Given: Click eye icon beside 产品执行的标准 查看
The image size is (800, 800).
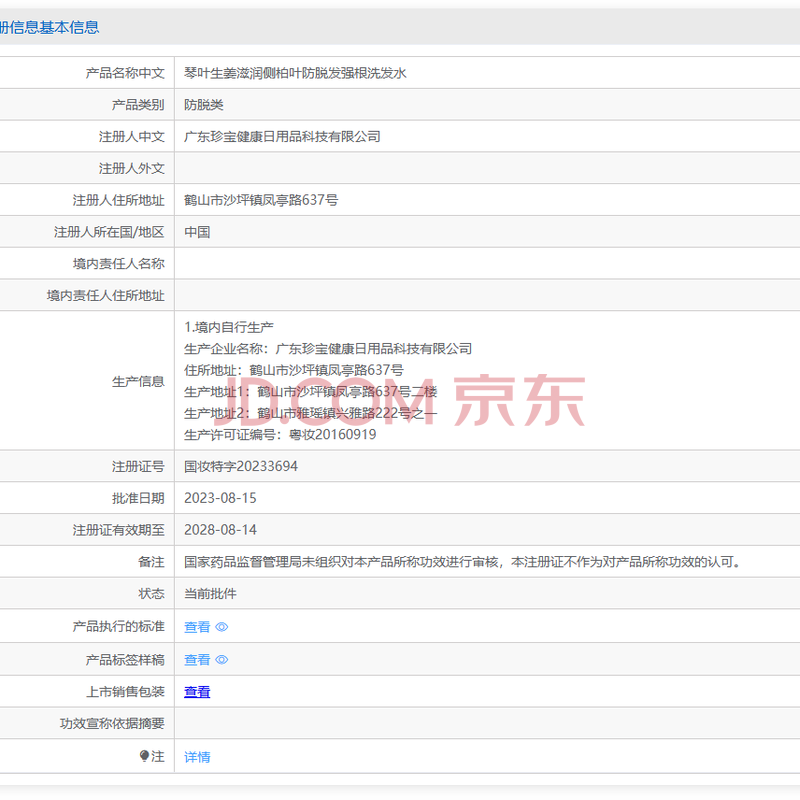Looking at the screenshot, I should (221, 627).
